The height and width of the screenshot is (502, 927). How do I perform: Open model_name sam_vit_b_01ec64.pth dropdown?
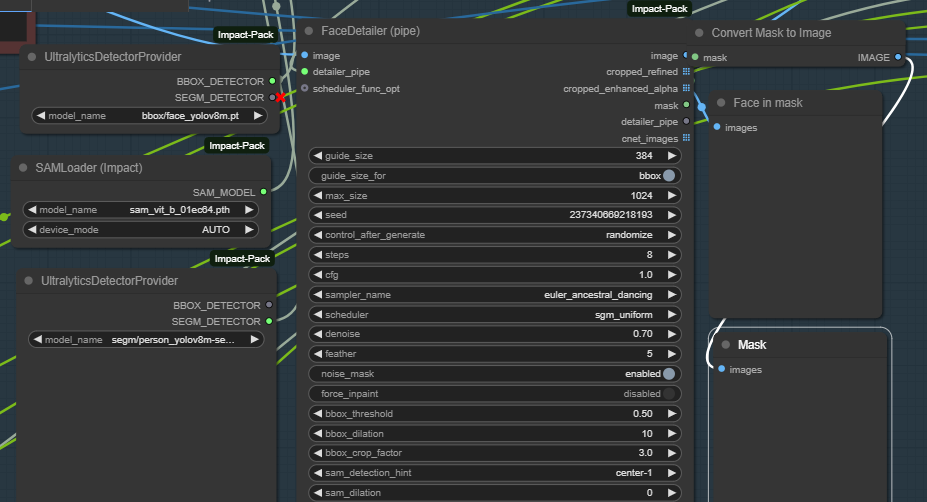(x=141, y=210)
